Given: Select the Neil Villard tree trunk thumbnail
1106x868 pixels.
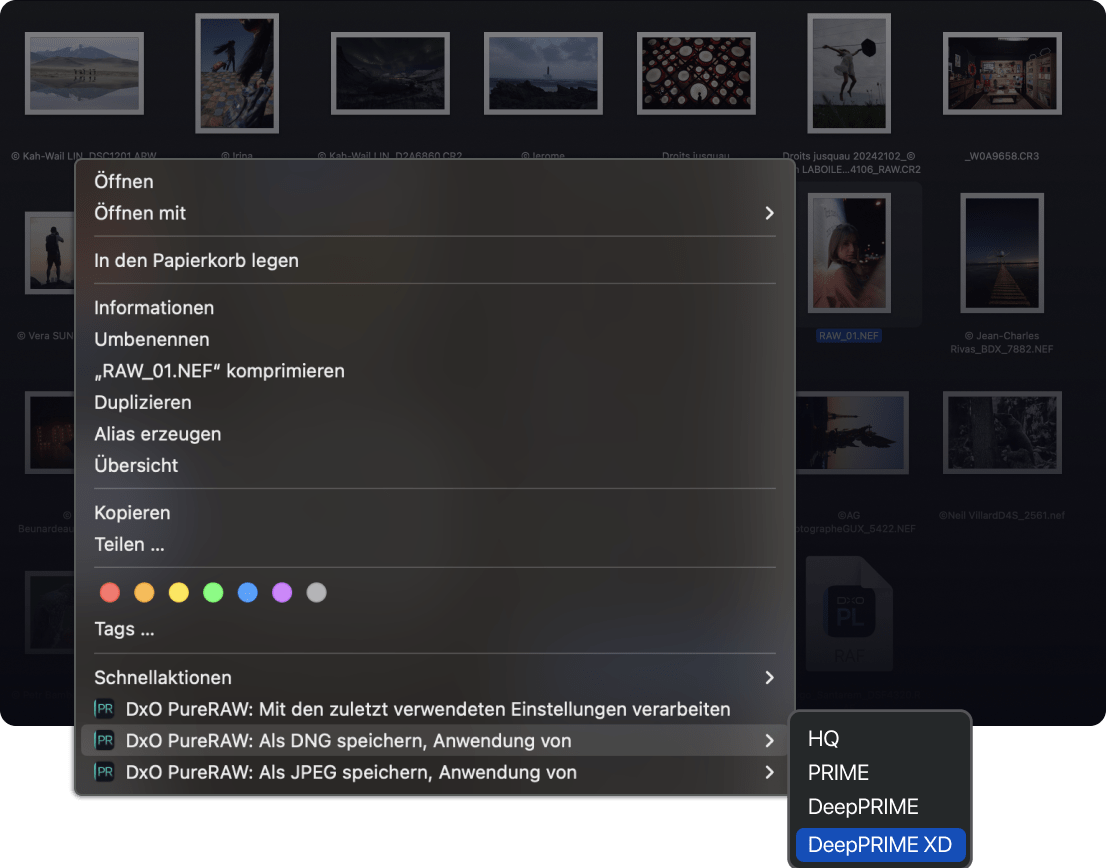Looking at the screenshot, I should pyautogui.click(x=1002, y=432).
